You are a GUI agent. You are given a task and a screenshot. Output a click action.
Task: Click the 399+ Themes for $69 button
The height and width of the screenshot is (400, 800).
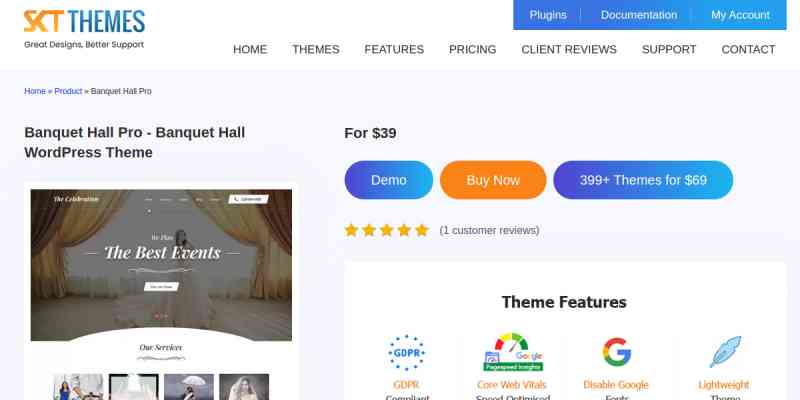pos(643,180)
